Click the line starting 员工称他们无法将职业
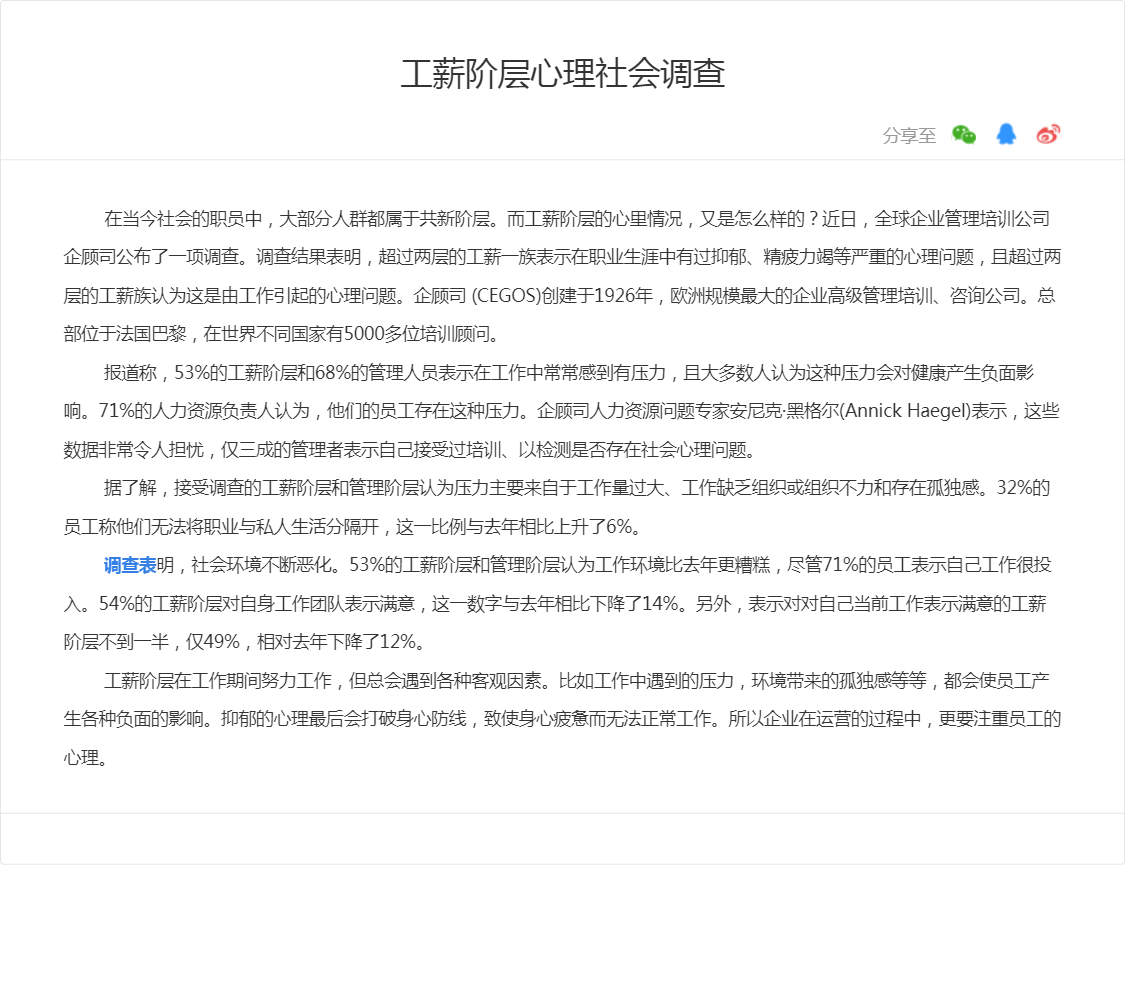The width and height of the screenshot is (1125, 1000). (354, 527)
